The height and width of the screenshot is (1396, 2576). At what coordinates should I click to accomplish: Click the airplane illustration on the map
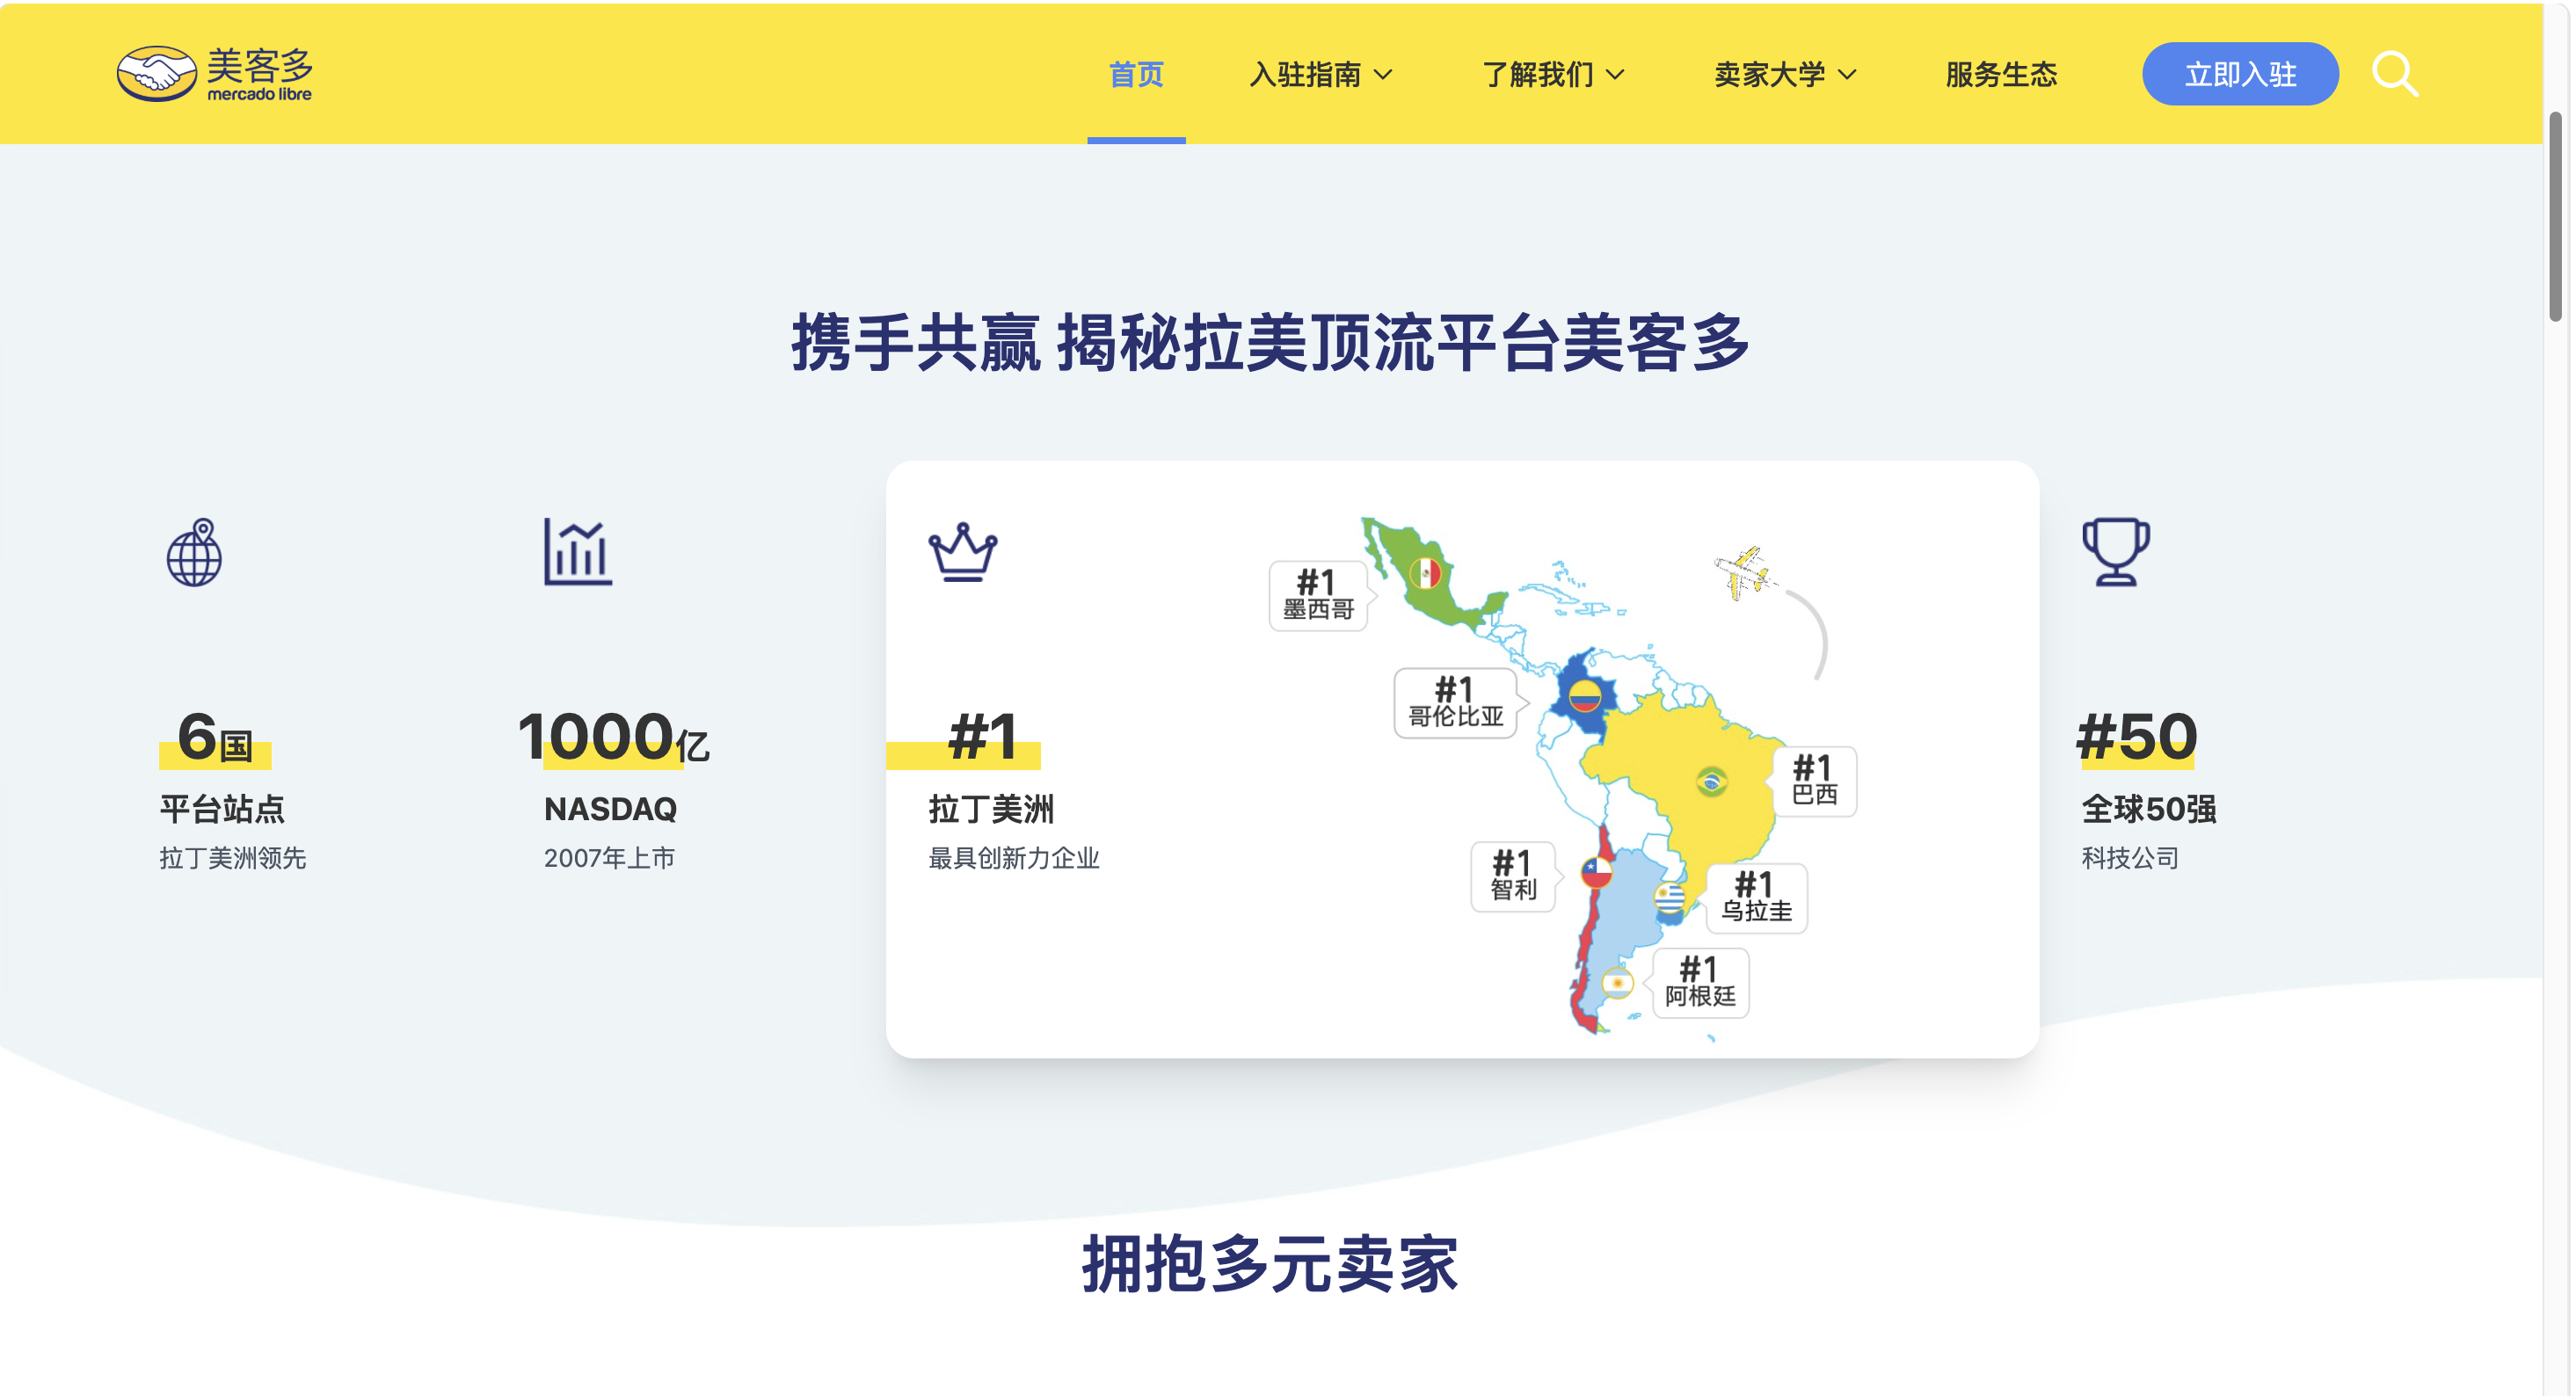(x=1745, y=572)
